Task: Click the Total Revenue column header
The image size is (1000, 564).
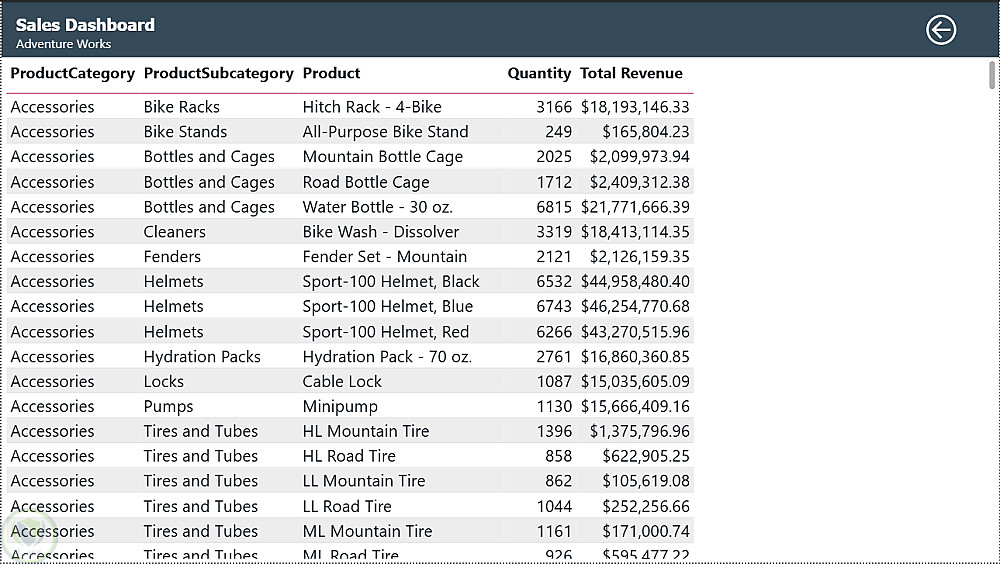Action: point(631,73)
